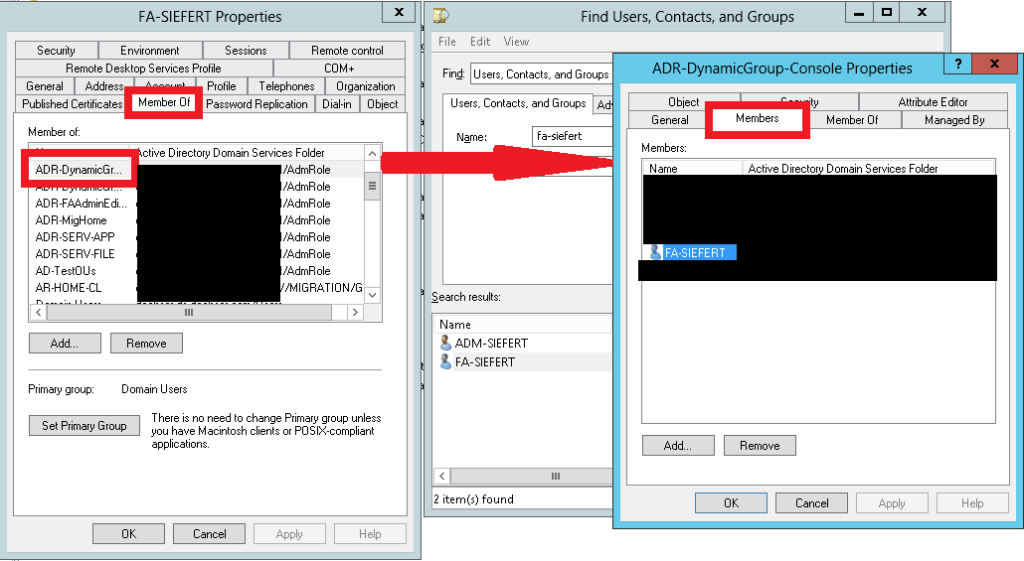Switch to the Managed By tab
The height and width of the screenshot is (561, 1024).
(x=954, y=120)
